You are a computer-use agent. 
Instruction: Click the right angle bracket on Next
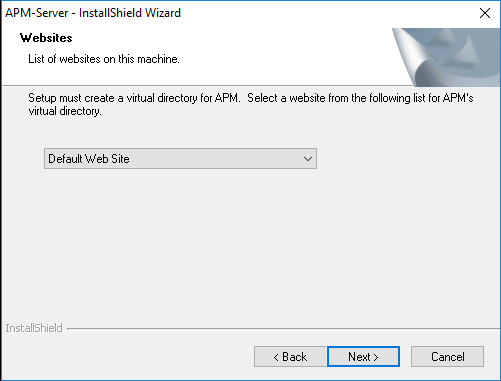376,357
